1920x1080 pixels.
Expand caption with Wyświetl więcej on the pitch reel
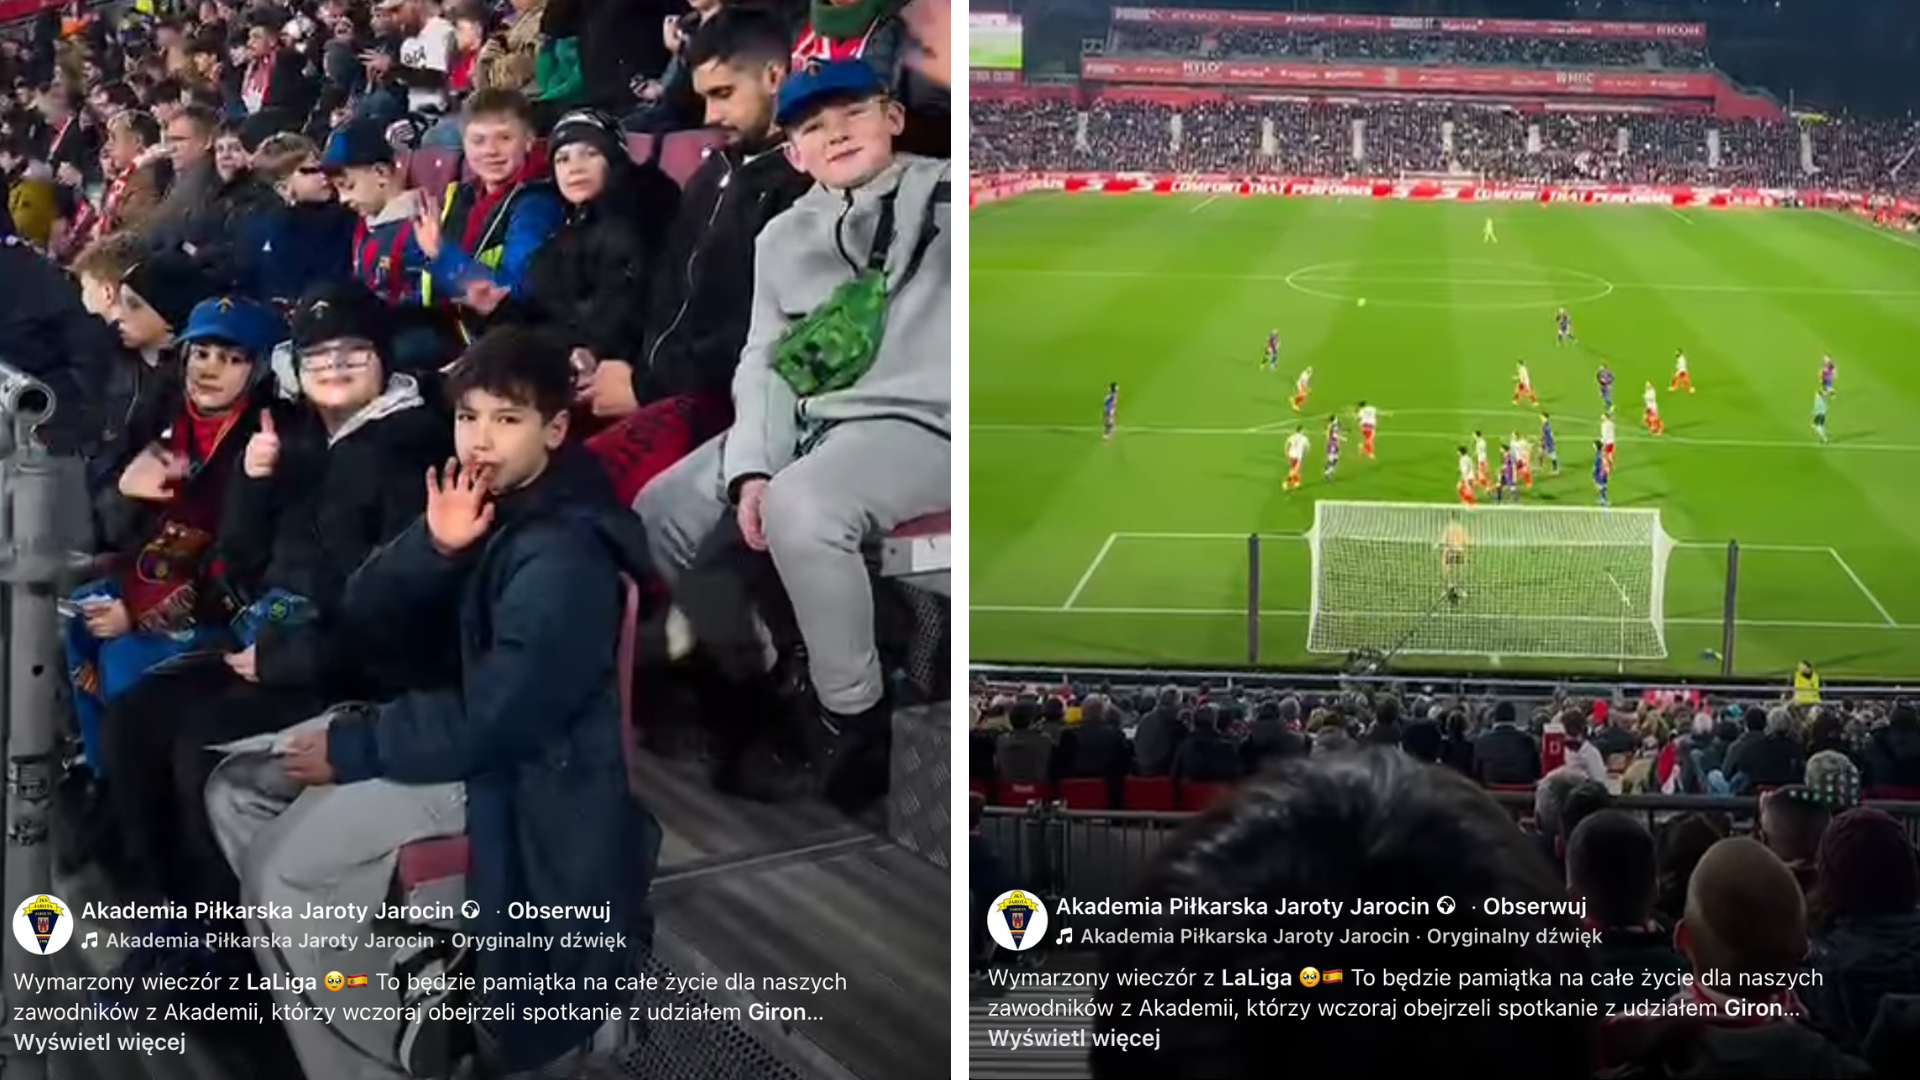click(x=1074, y=1038)
